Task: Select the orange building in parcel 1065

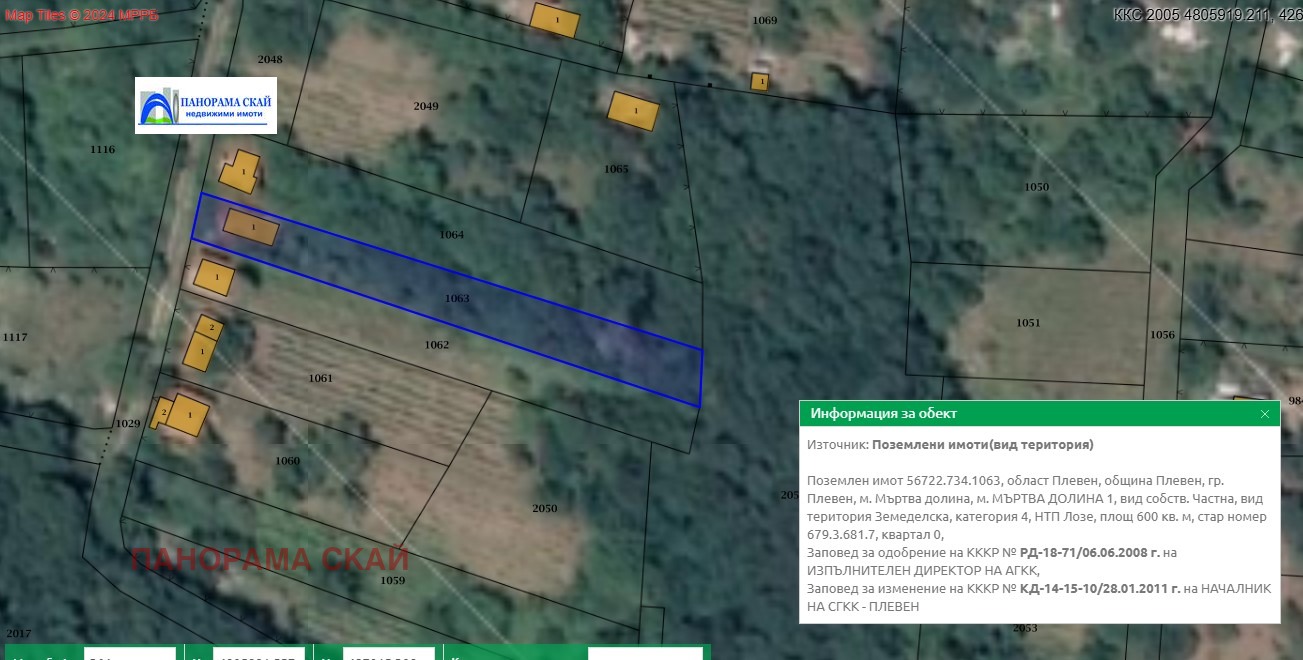Action: [634, 110]
